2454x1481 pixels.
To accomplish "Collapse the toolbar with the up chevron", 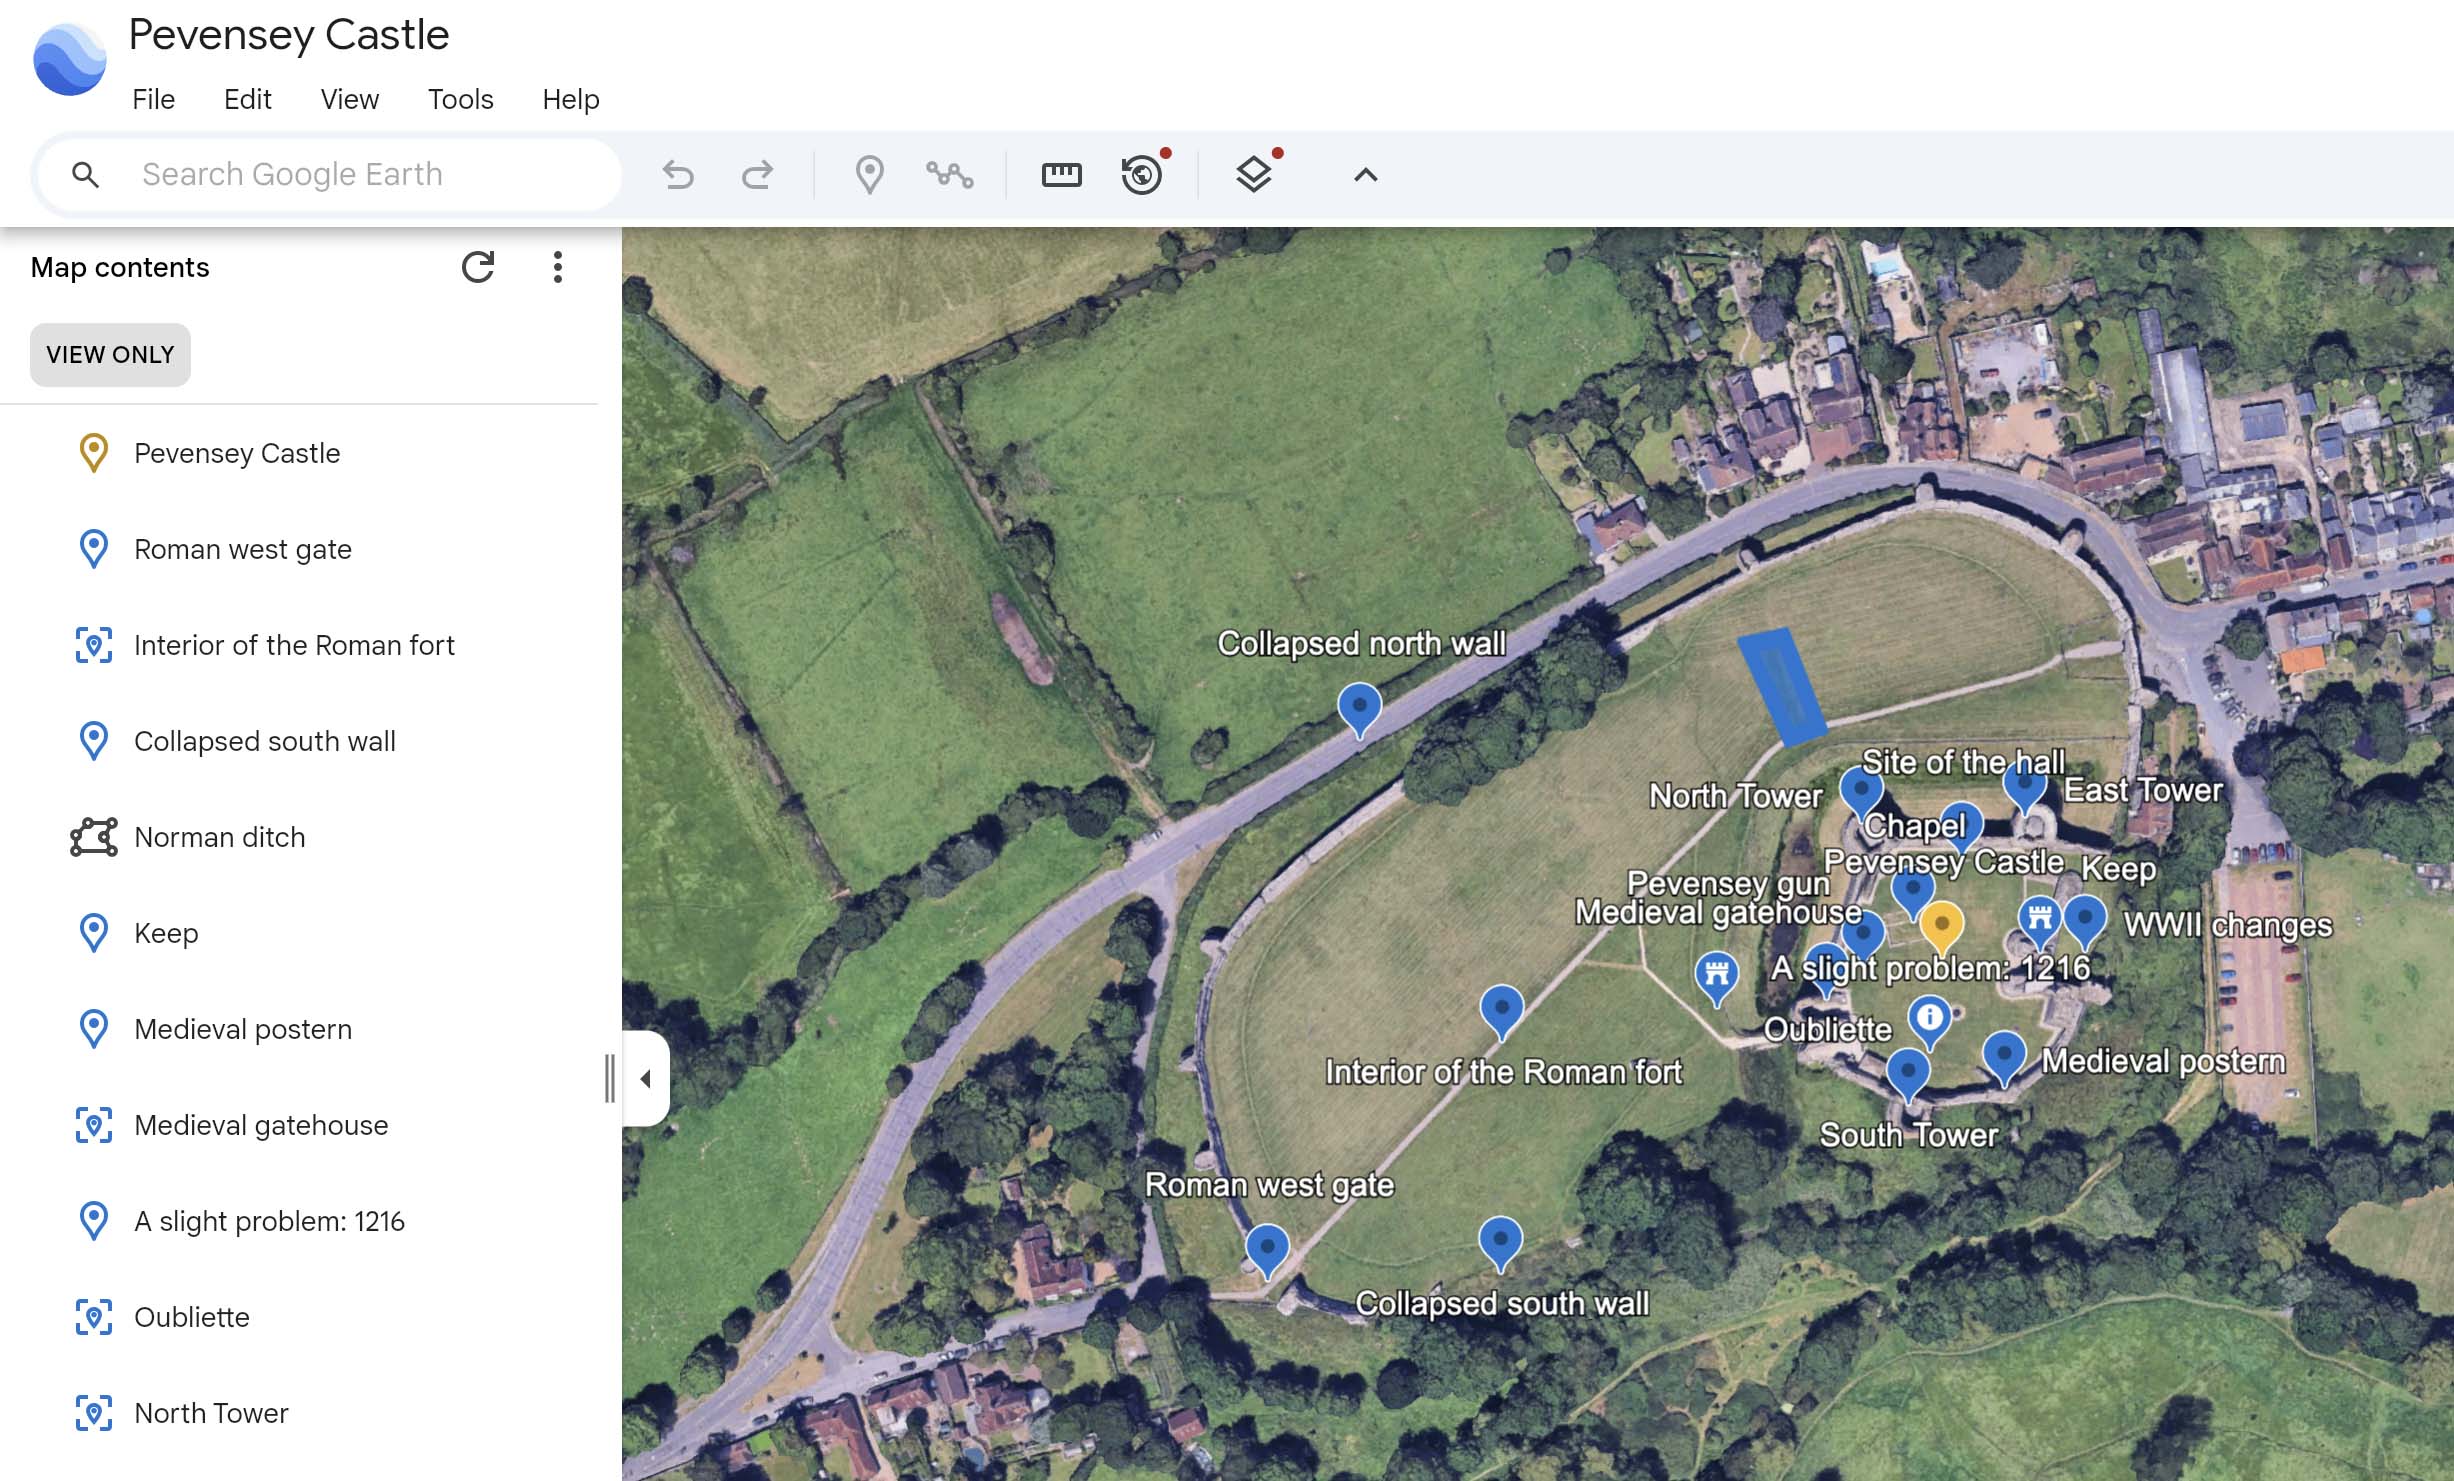I will (x=1365, y=175).
